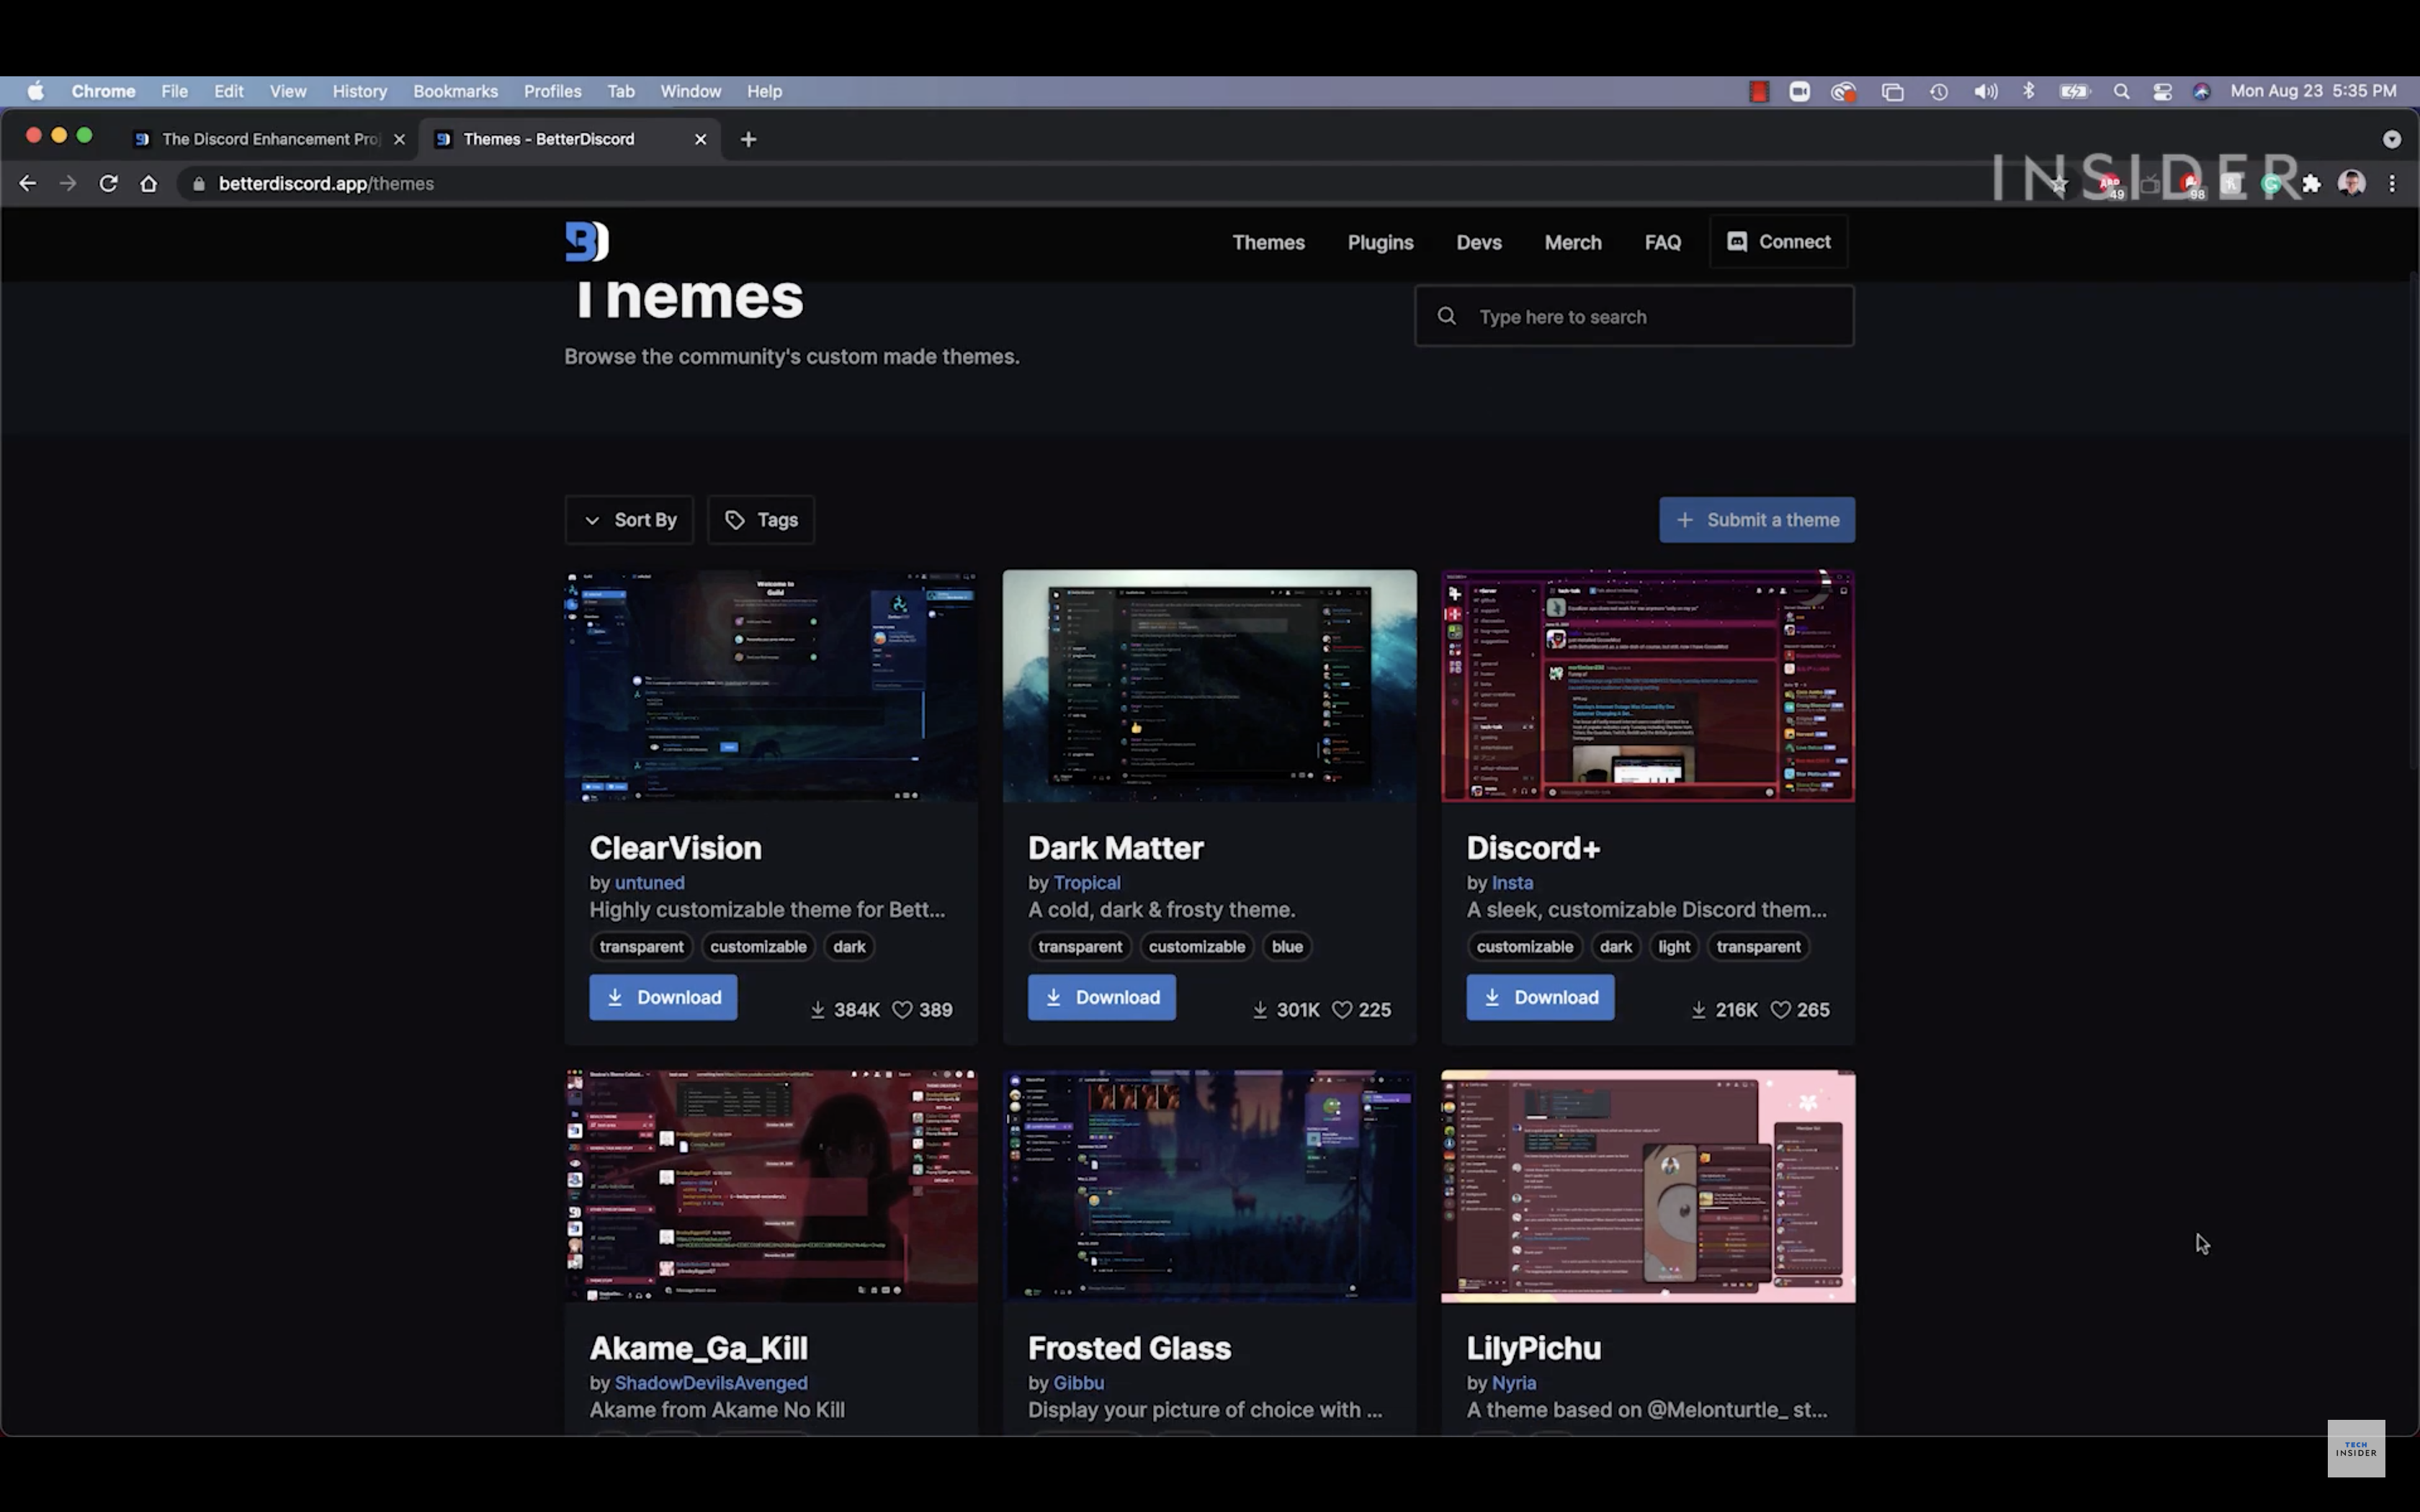Open Control Center icon in menu bar
The height and width of the screenshot is (1512, 2420).
pyautogui.click(x=2162, y=91)
